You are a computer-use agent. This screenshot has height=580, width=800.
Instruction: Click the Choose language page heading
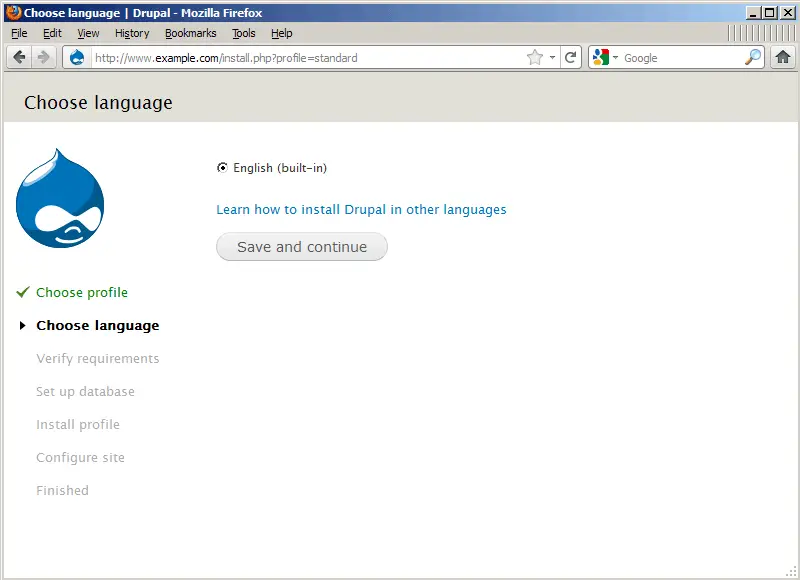98,103
